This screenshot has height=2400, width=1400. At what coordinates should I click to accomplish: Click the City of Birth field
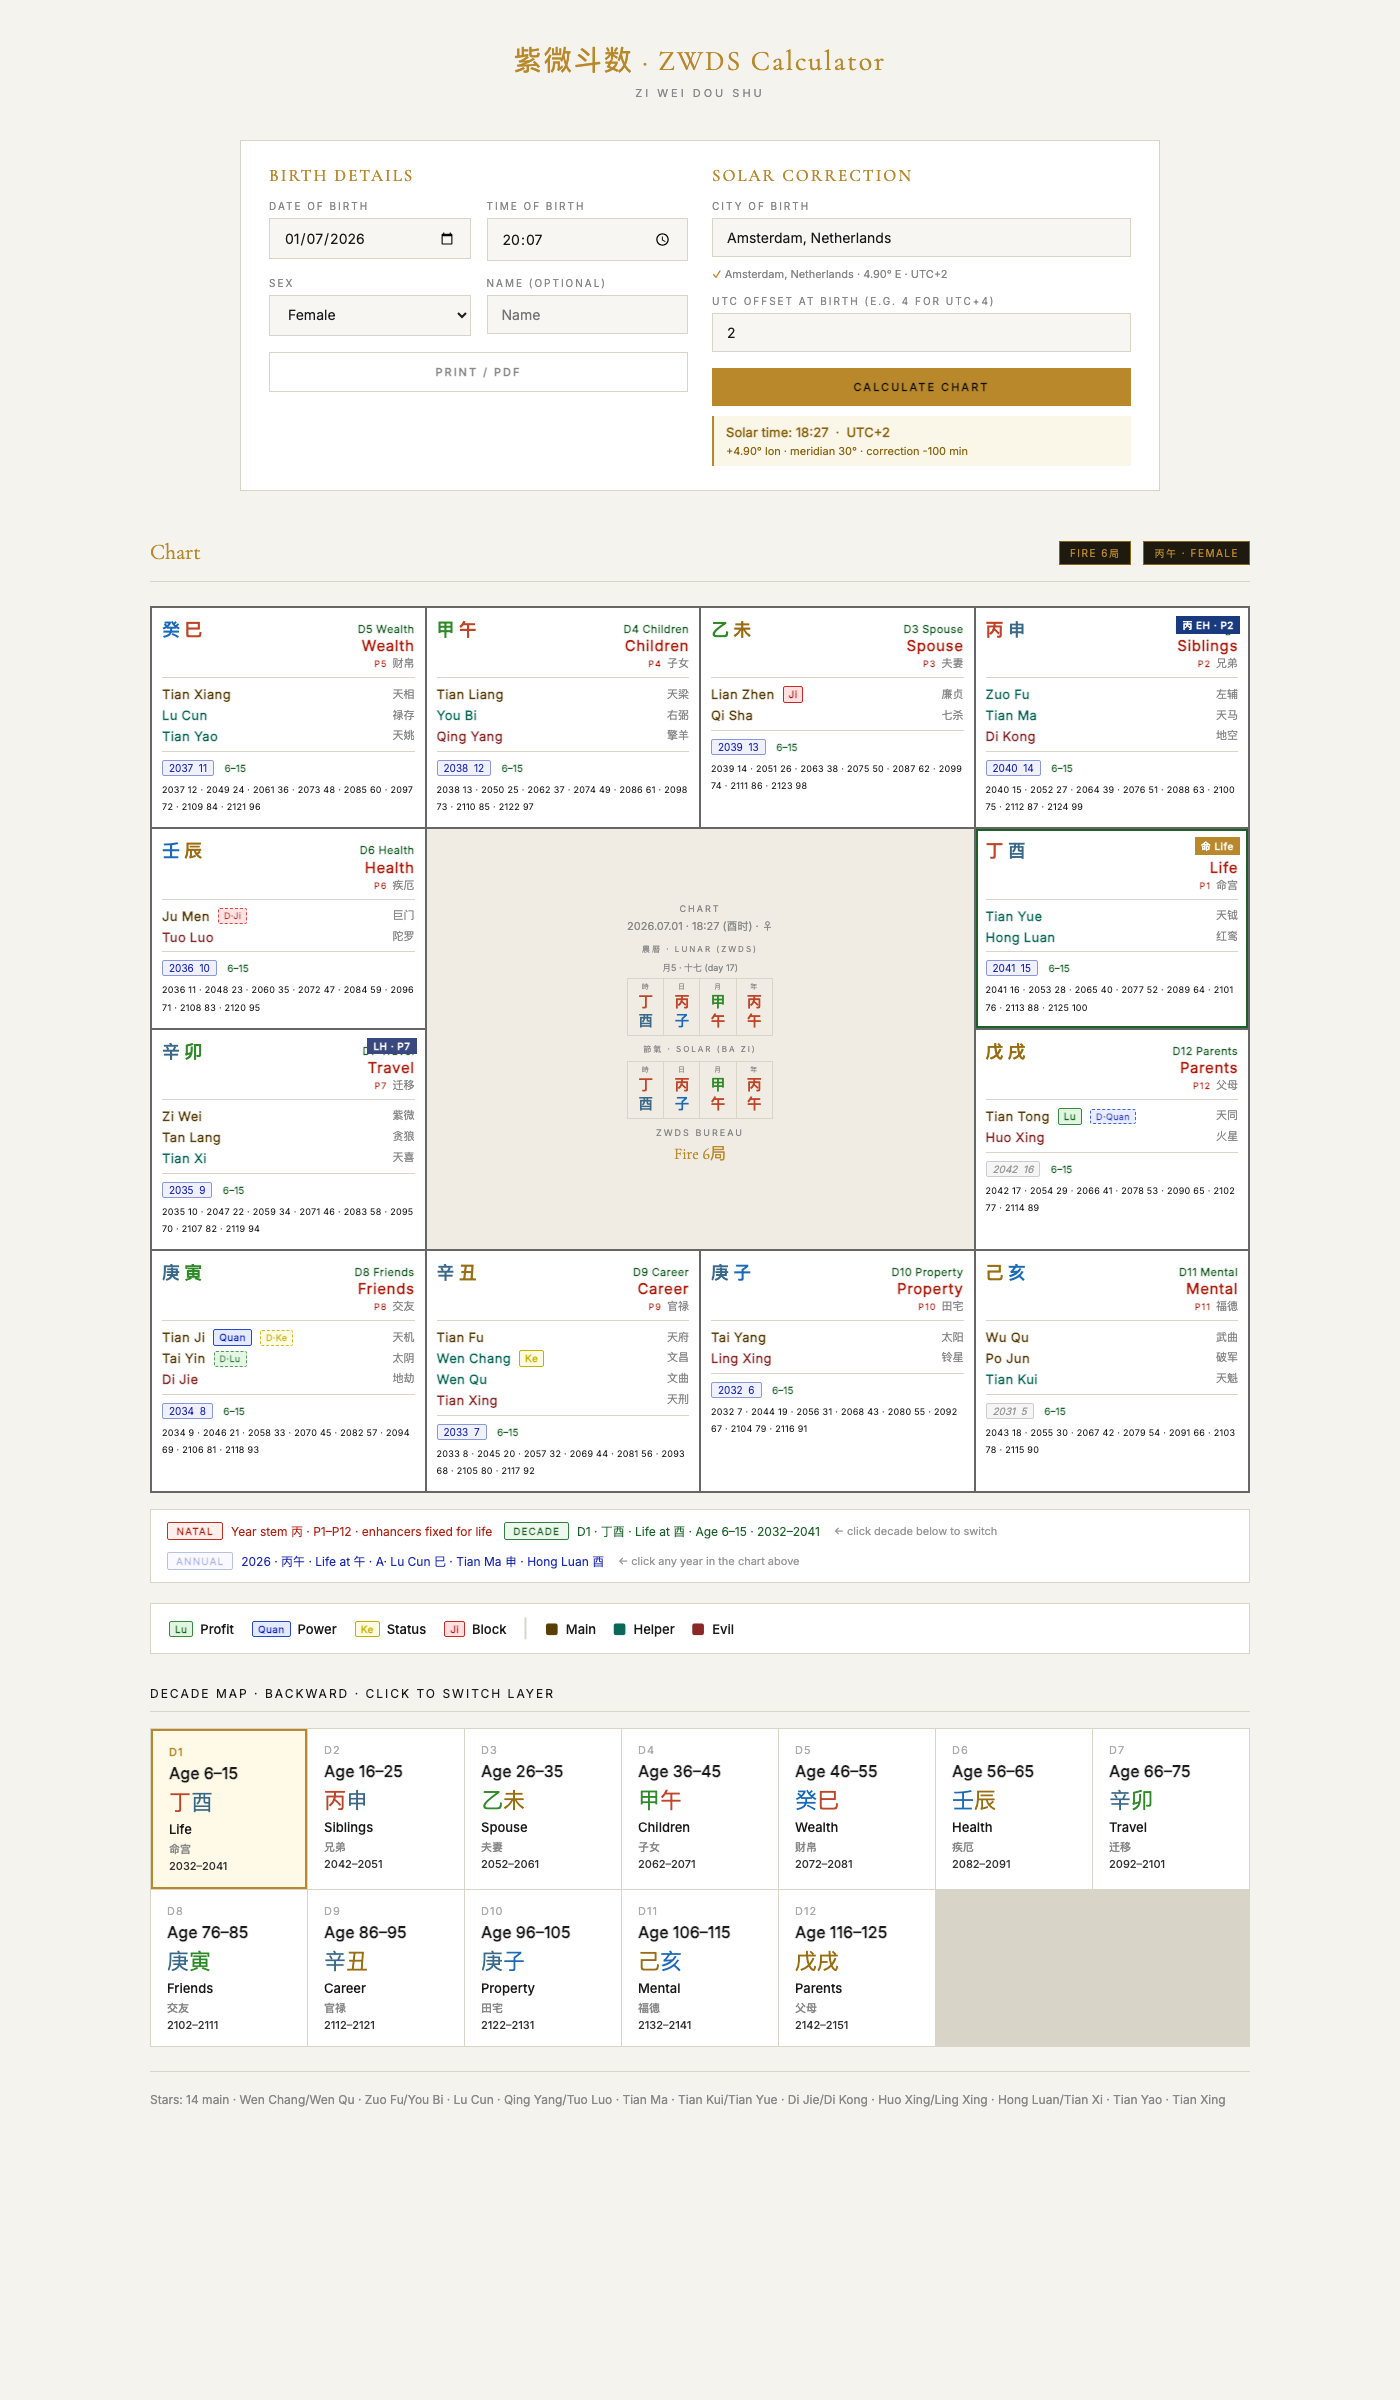(x=921, y=238)
